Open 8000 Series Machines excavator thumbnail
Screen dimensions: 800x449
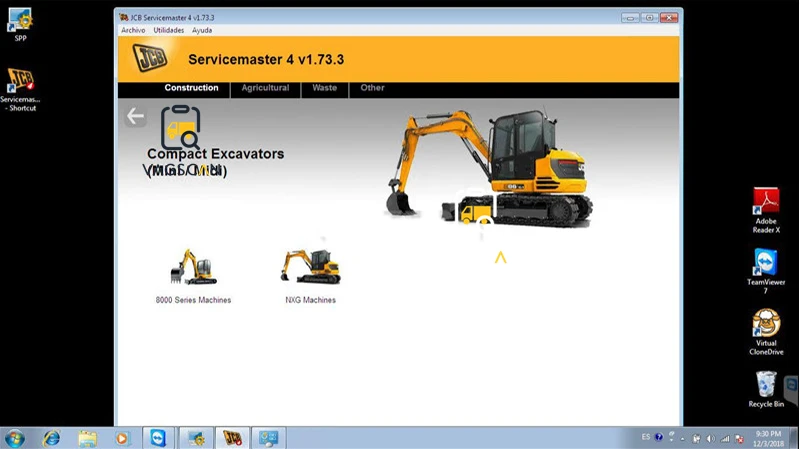[193, 267]
